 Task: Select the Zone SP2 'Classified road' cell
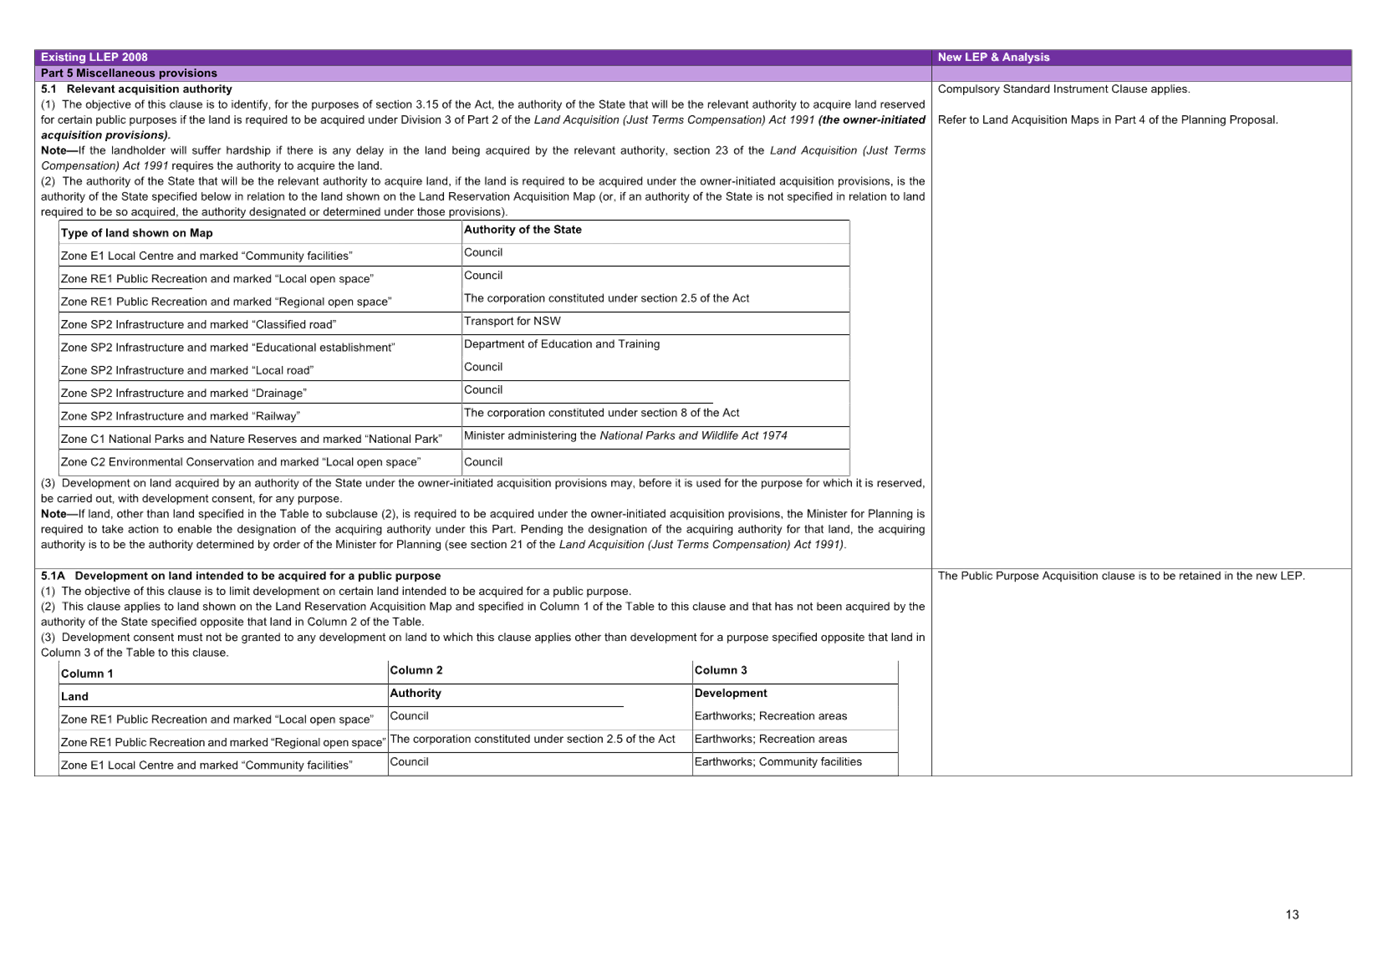click(x=198, y=324)
